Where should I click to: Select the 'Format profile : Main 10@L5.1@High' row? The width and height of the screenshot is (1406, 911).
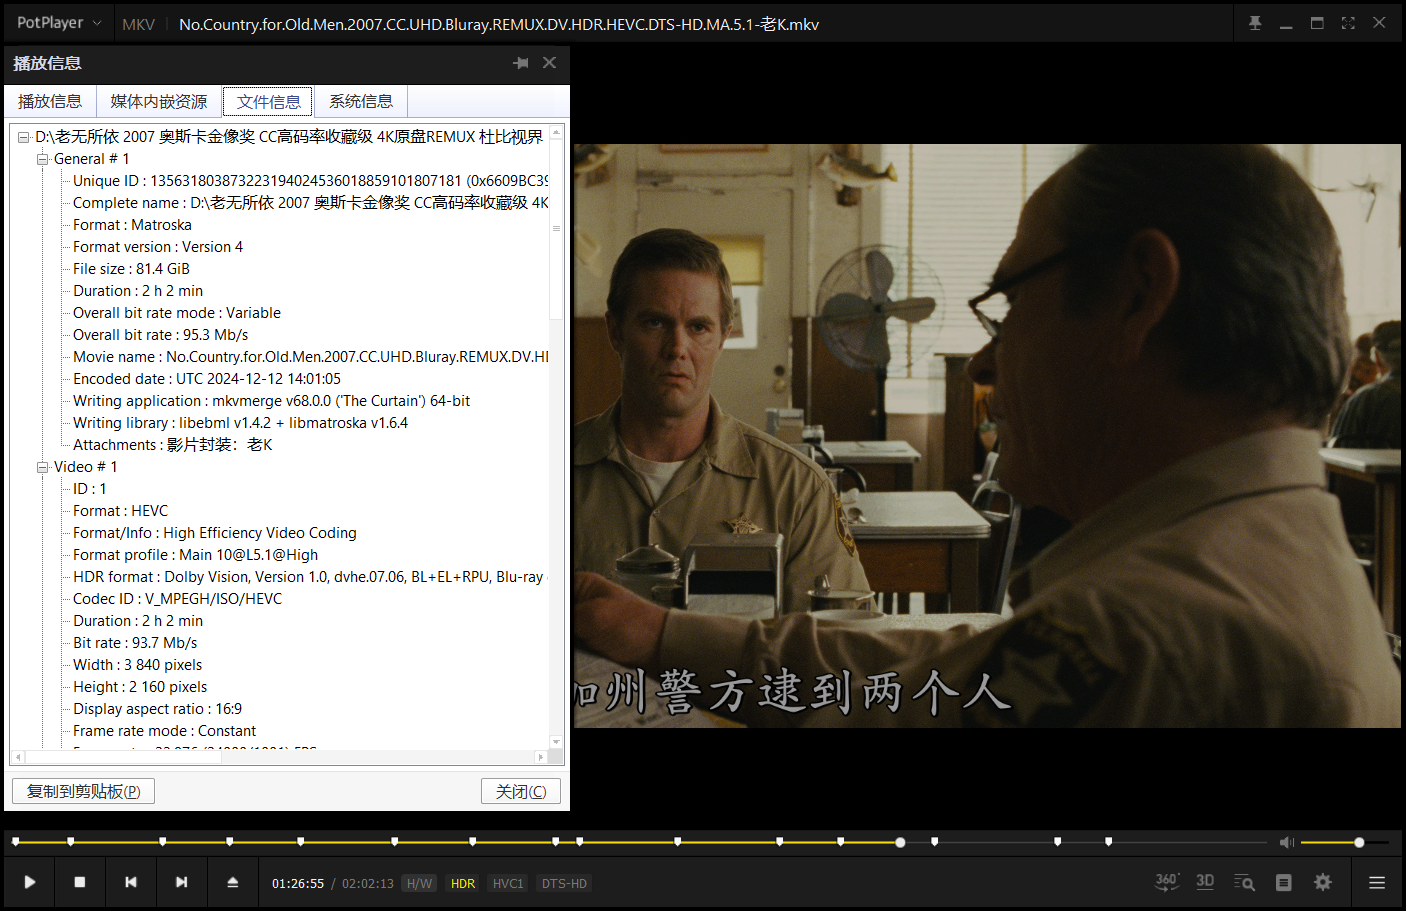pyautogui.click(x=195, y=555)
